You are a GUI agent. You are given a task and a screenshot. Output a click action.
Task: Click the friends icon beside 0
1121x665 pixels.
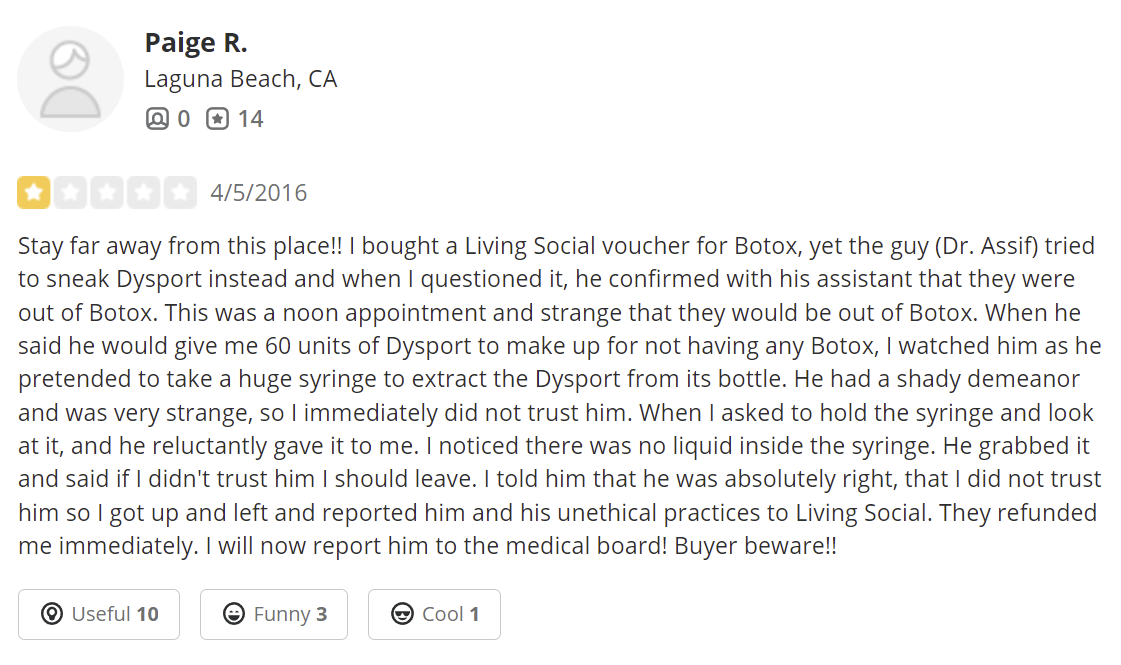(157, 119)
